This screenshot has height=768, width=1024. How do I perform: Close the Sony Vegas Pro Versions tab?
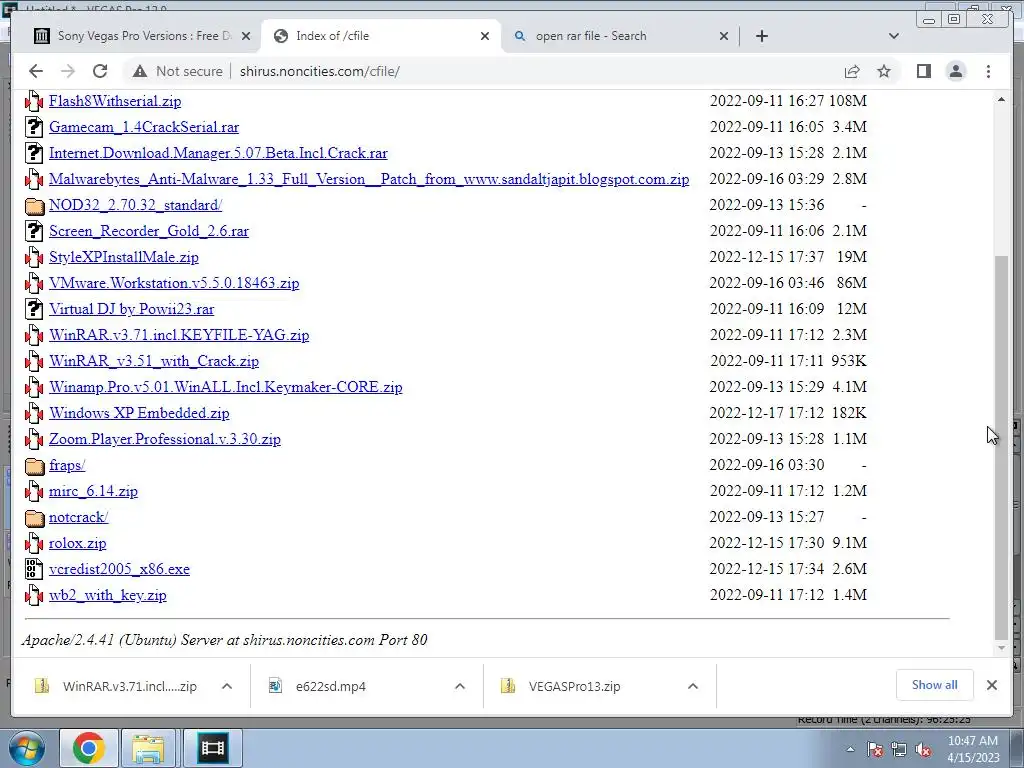coord(246,36)
